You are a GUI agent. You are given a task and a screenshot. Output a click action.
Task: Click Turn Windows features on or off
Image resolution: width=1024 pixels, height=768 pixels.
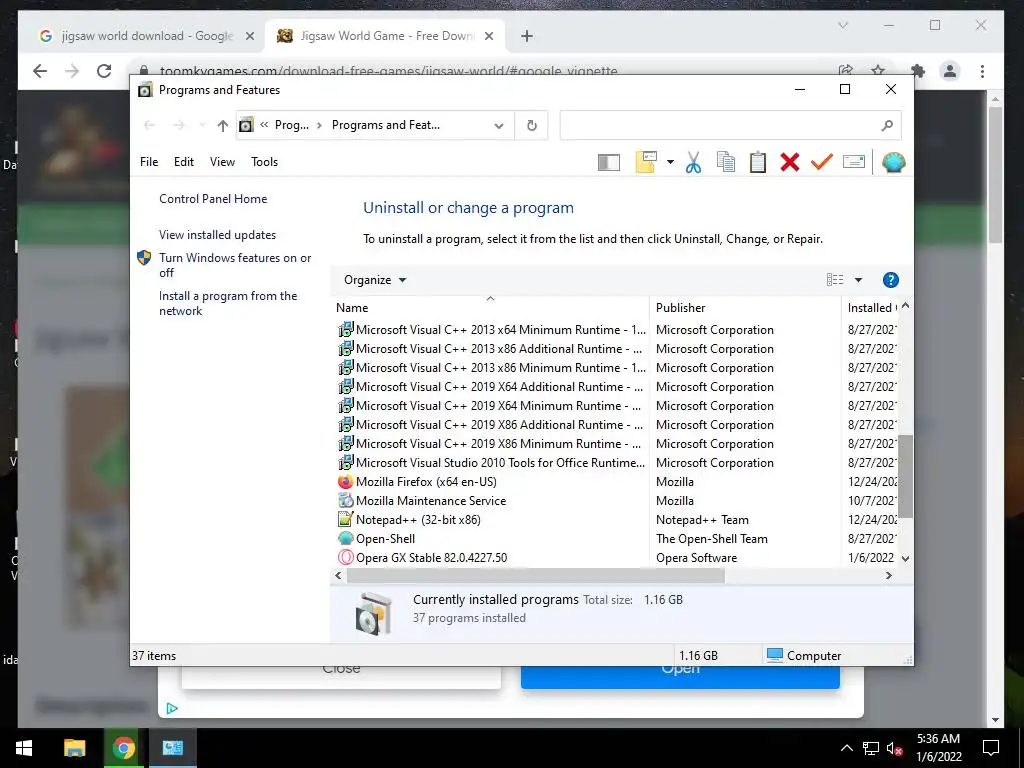(235, 265)
